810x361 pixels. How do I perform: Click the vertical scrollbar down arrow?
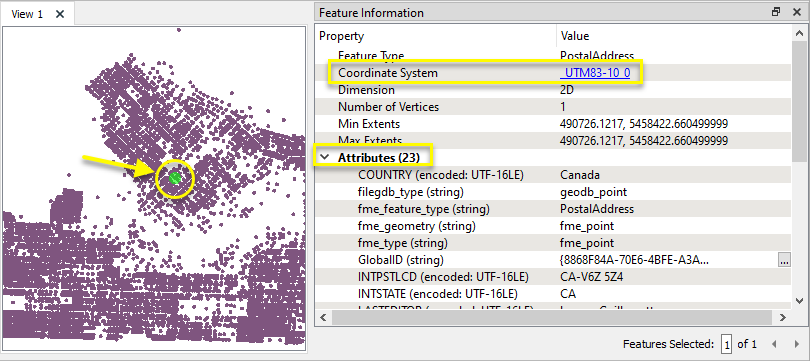[799, 300]
